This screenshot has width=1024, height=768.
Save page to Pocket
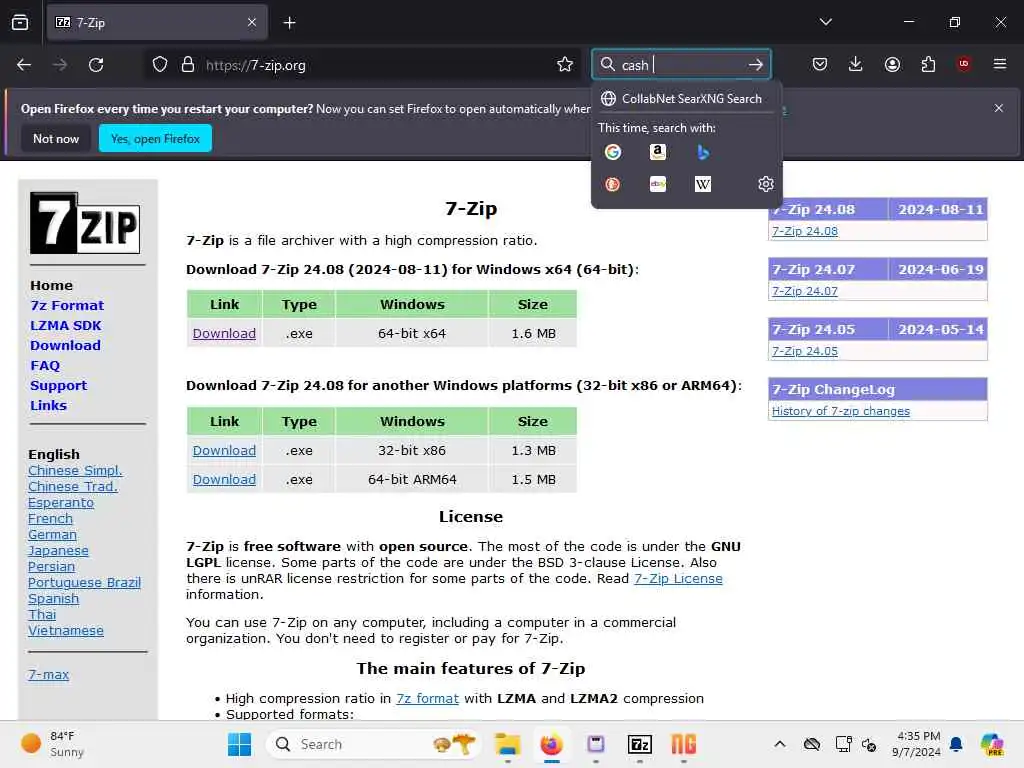click(x=820, y=64)
